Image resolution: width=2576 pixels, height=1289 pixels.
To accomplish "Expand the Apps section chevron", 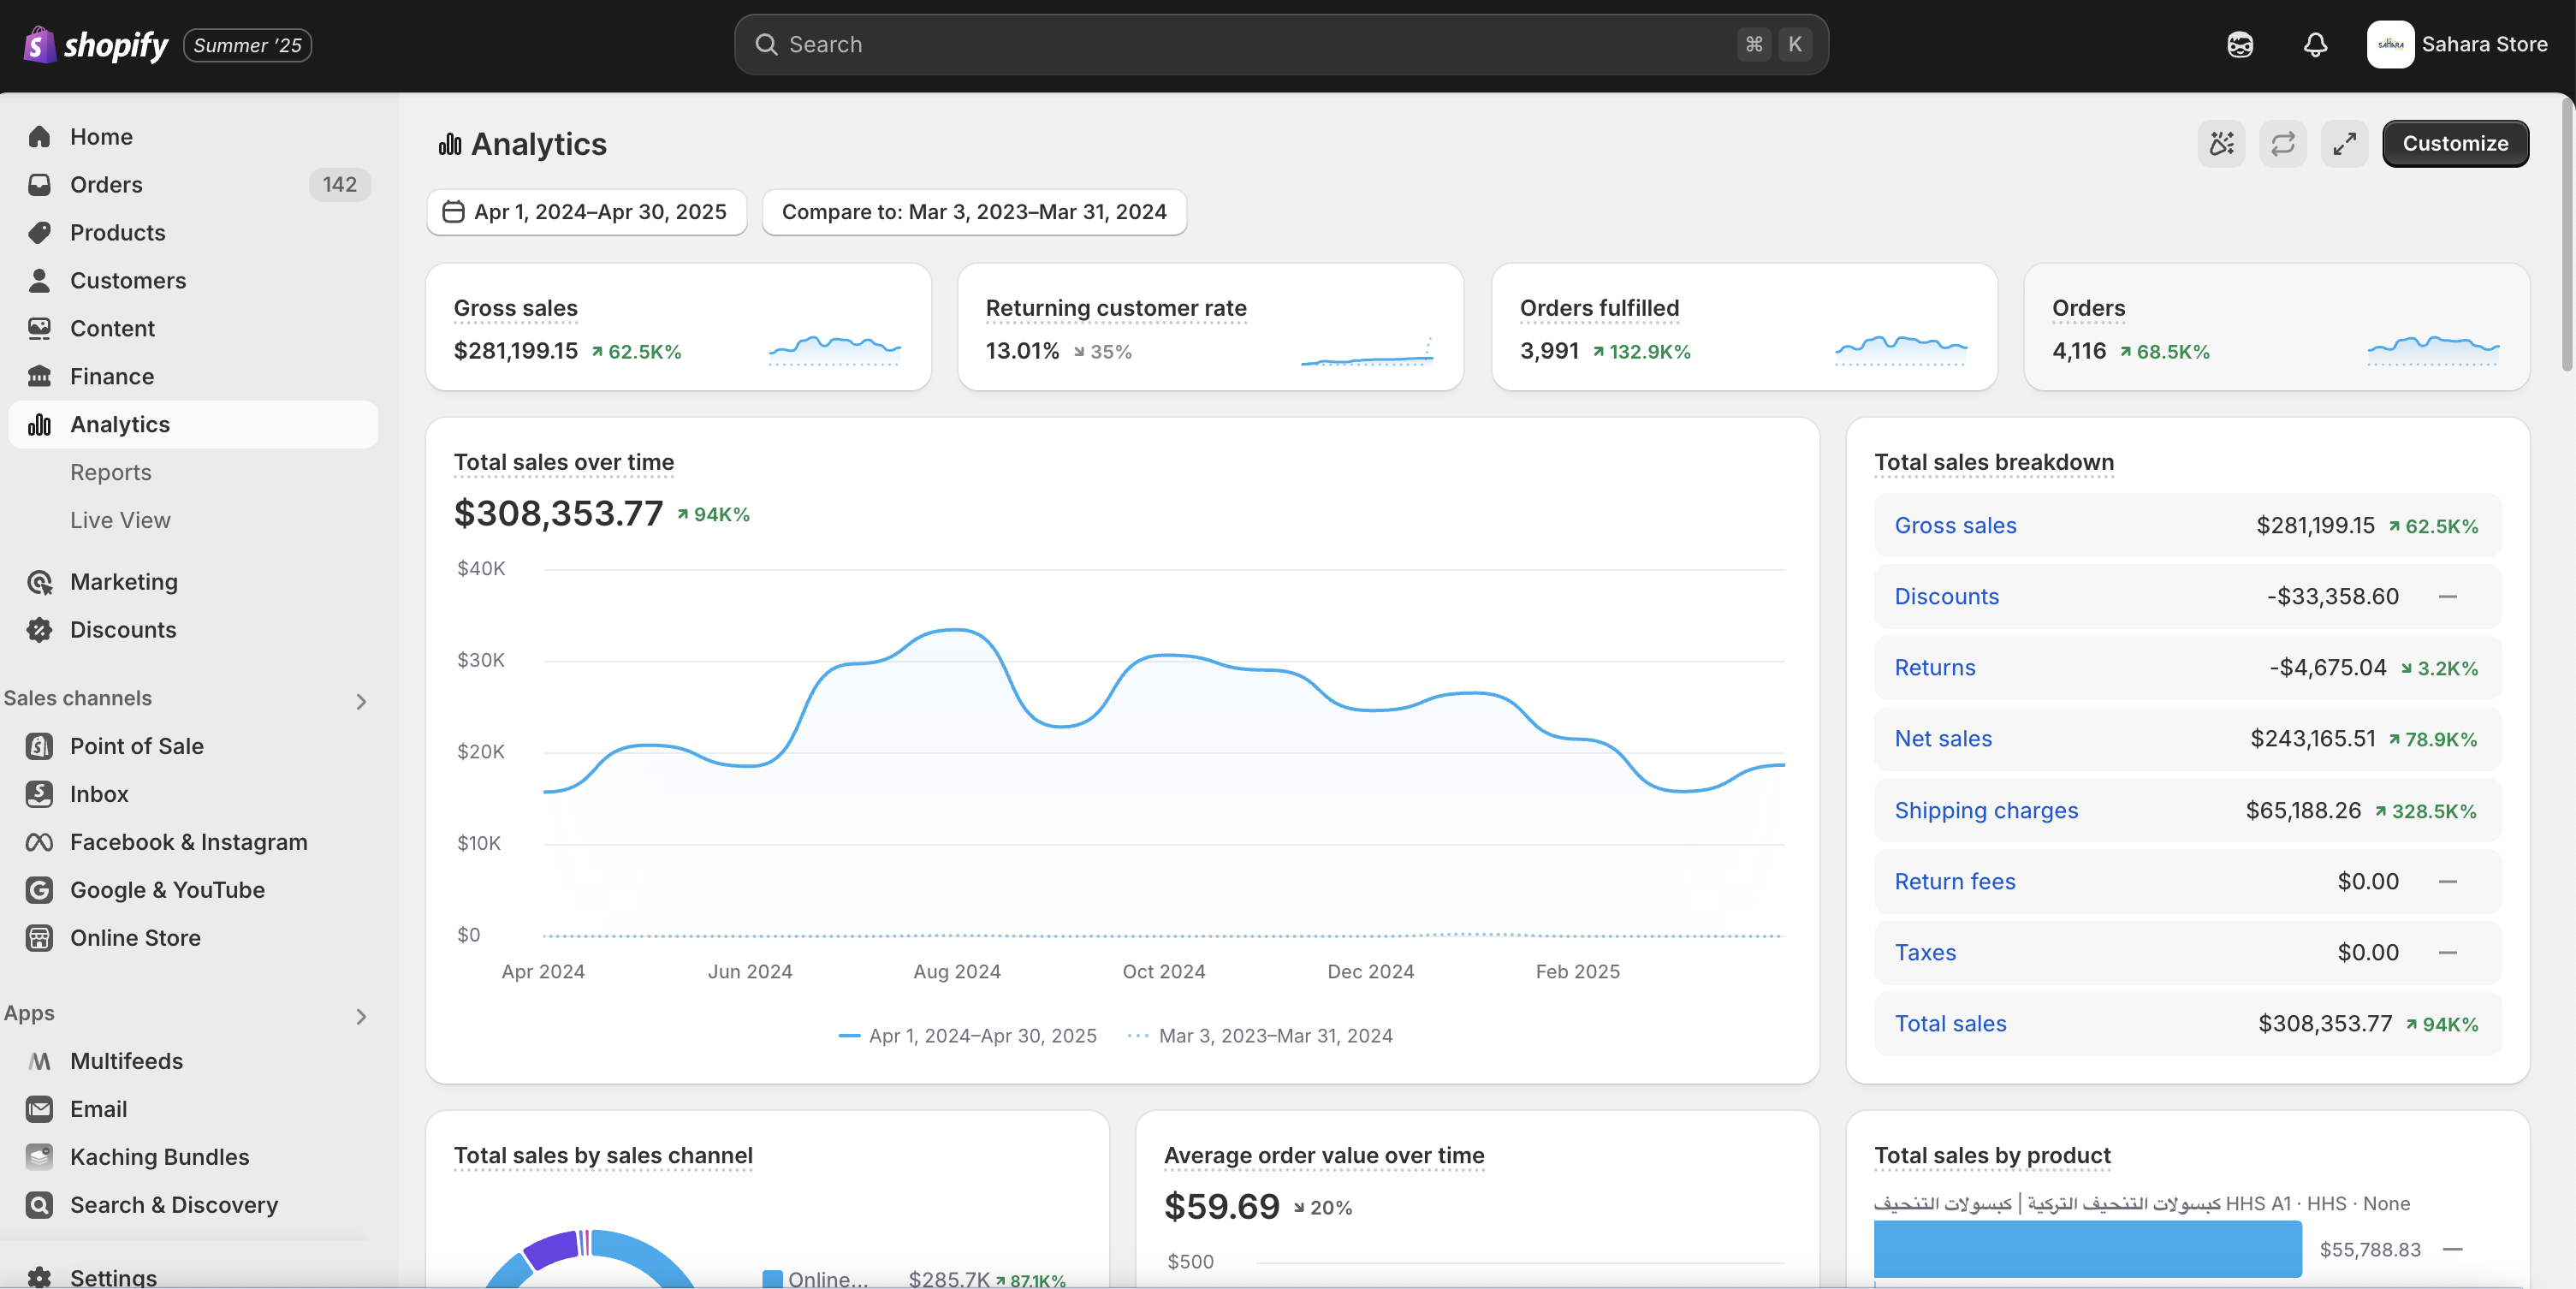I will pyautogui.click(x=361, y=1017).
